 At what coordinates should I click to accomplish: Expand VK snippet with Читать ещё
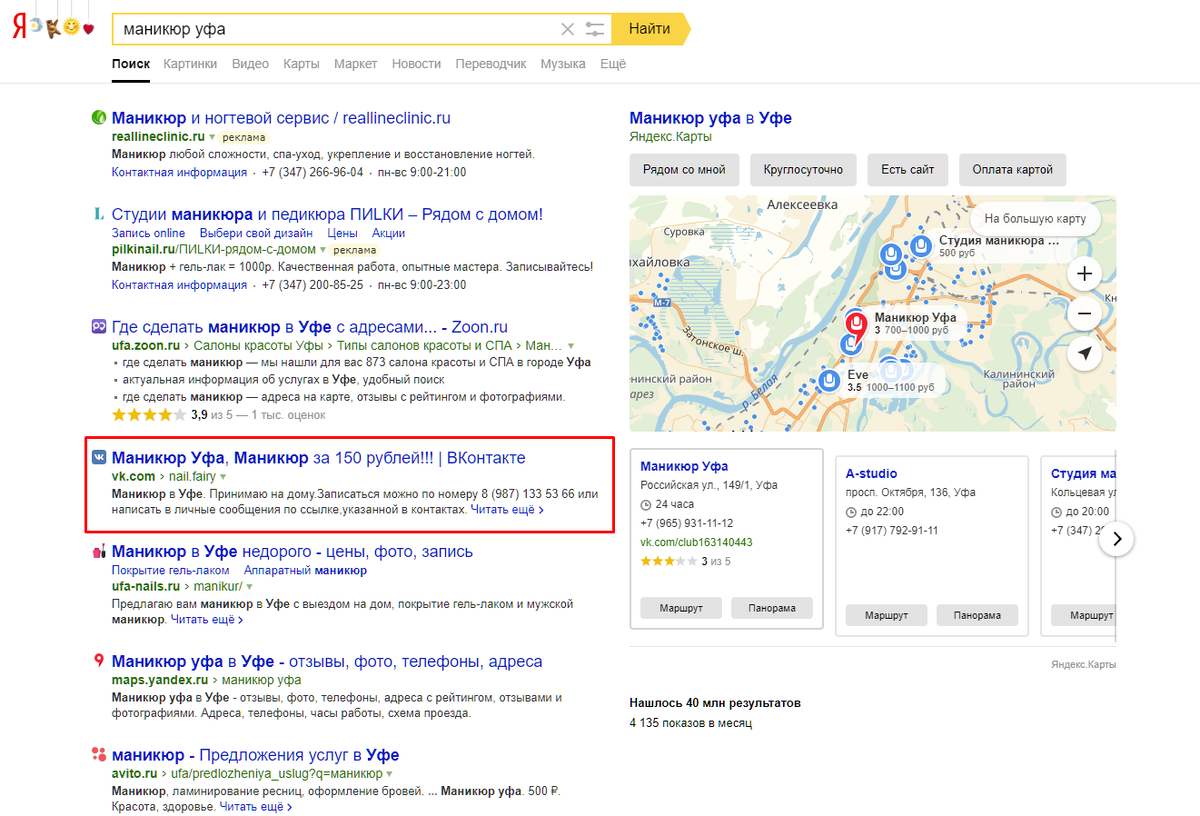pos(507,509)
